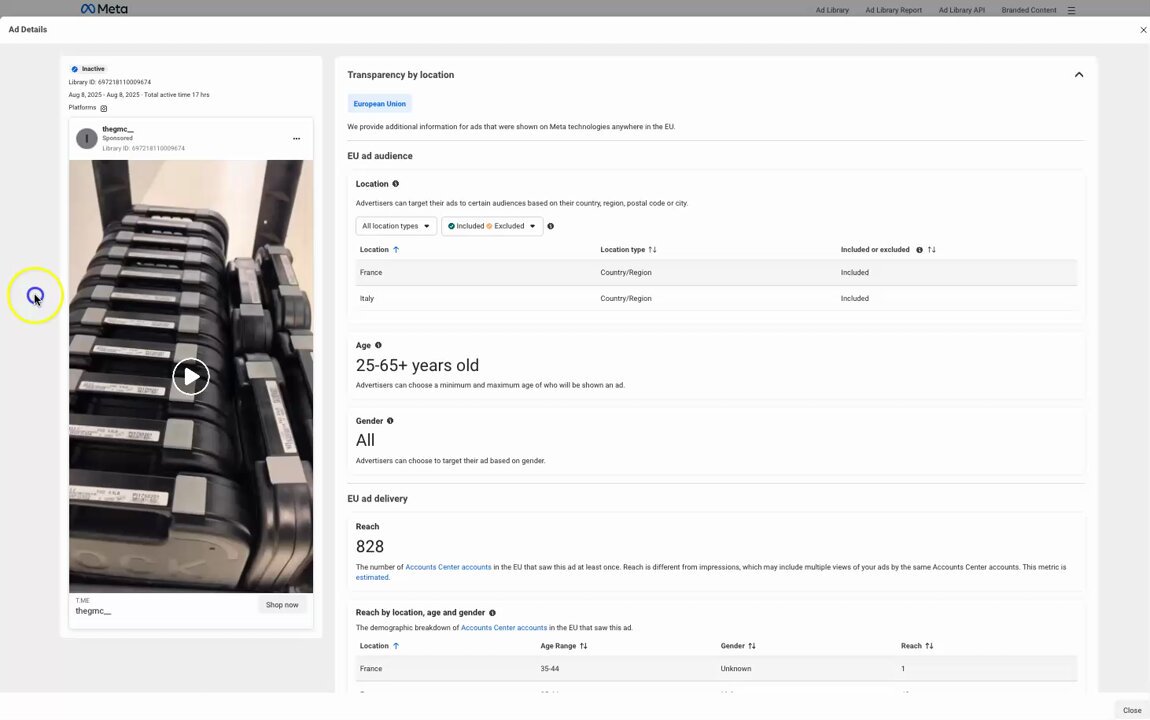Close Ad Details with the X icon

(x=1143, y=30)
